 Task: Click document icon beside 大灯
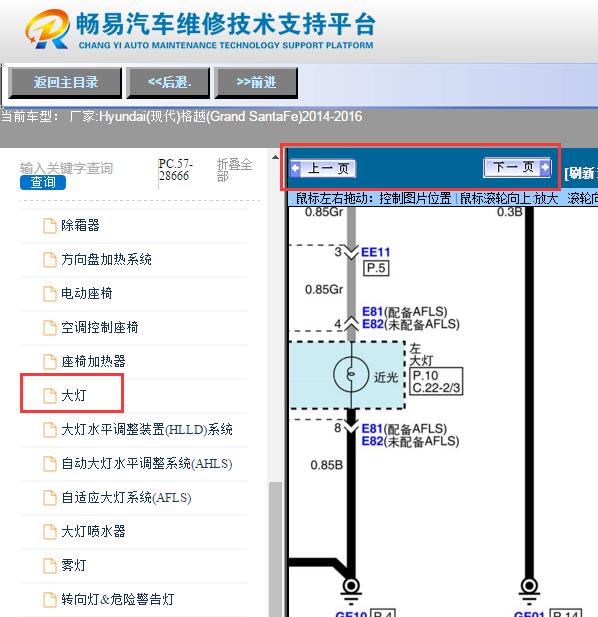coord(50,395)
